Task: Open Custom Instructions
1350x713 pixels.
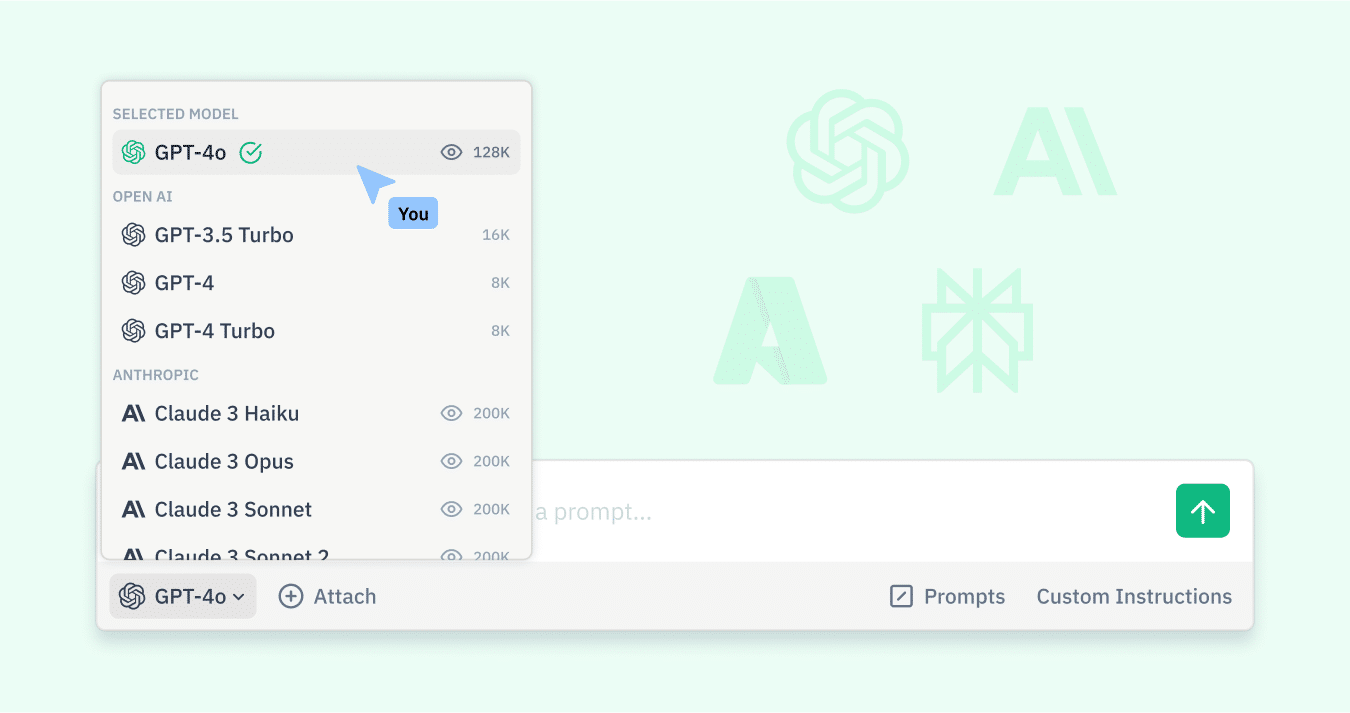Action: point(1134,596)
